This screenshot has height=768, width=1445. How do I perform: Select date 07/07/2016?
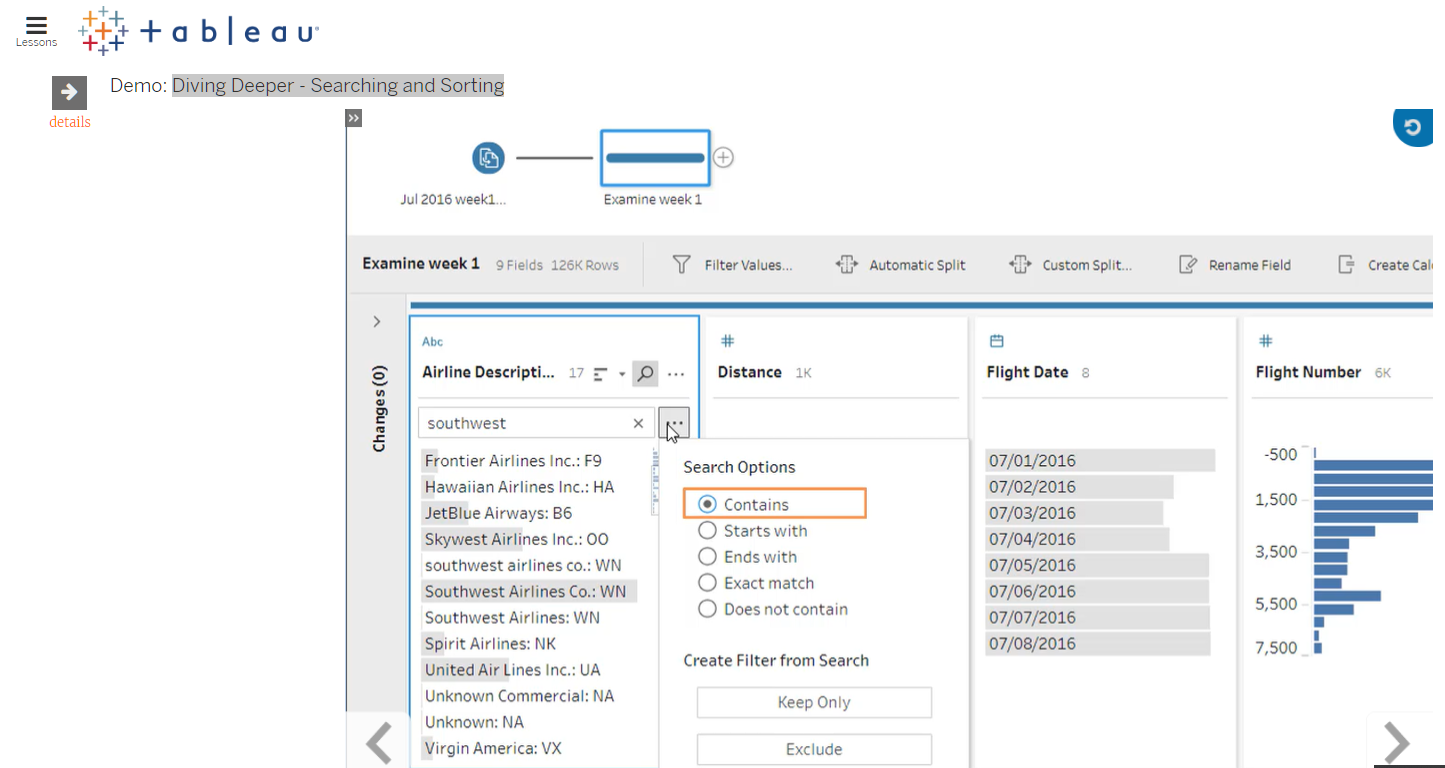pos(1097,617)
